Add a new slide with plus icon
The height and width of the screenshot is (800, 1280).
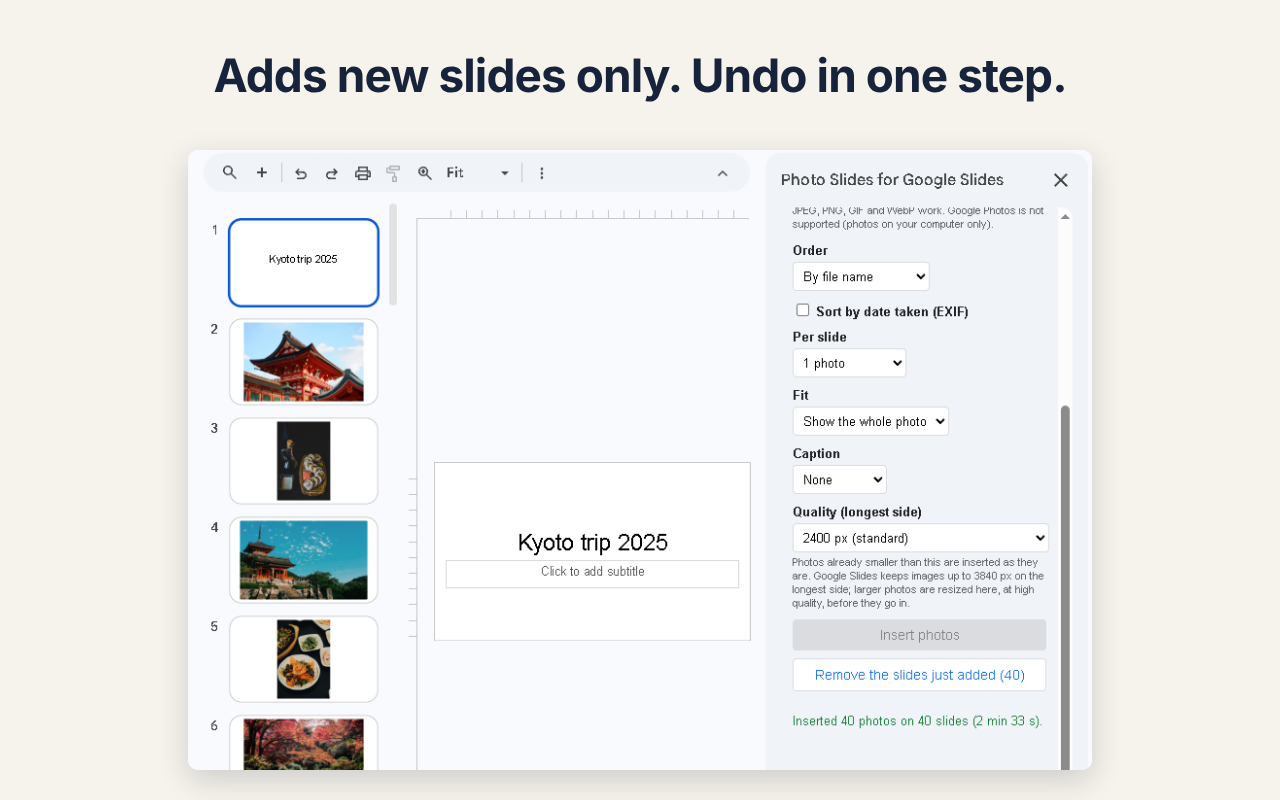click(x=262, y=173)
